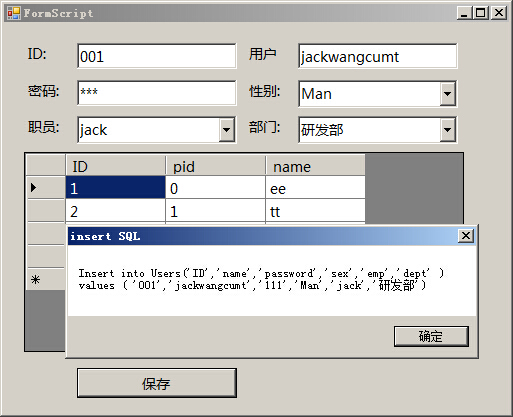513x417 pixels.
Task: Click the row header of row 2
Action: tap(46, 211)
